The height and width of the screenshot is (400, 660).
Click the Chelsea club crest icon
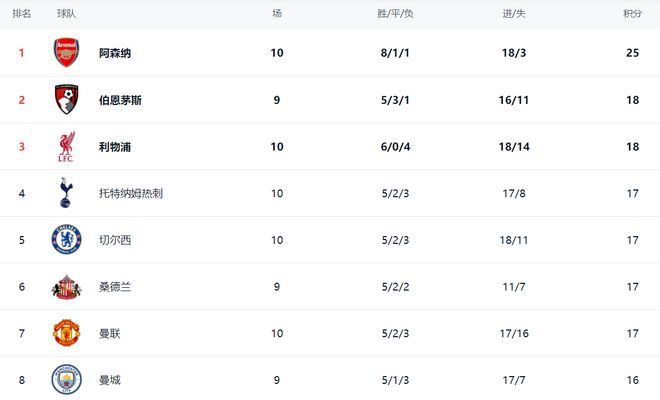click(x=67, y=240)
